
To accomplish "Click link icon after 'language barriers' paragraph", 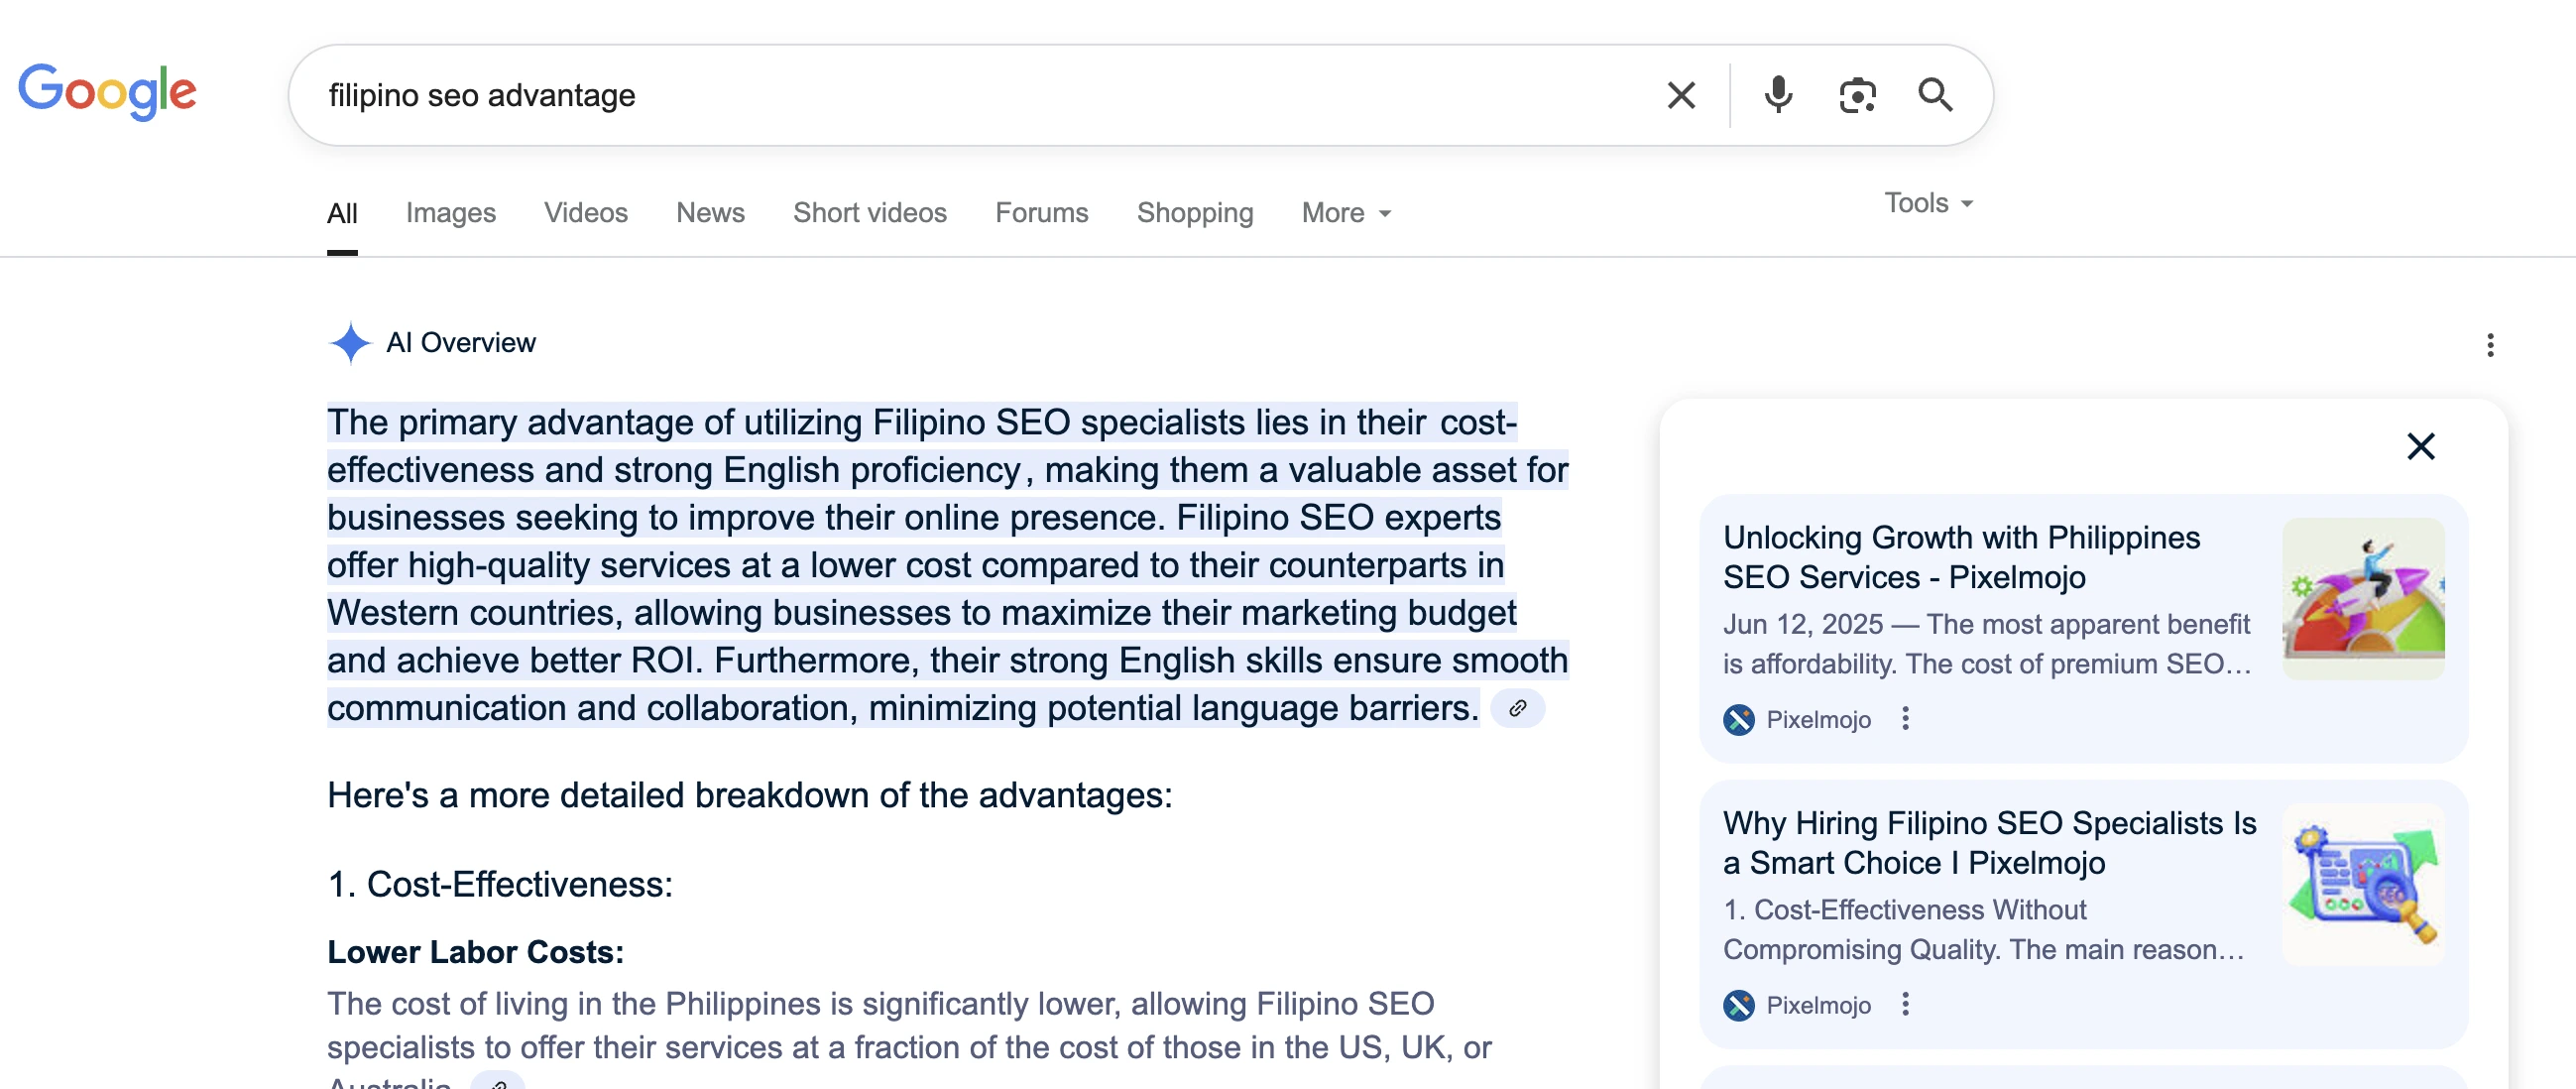I will 1517,708.
